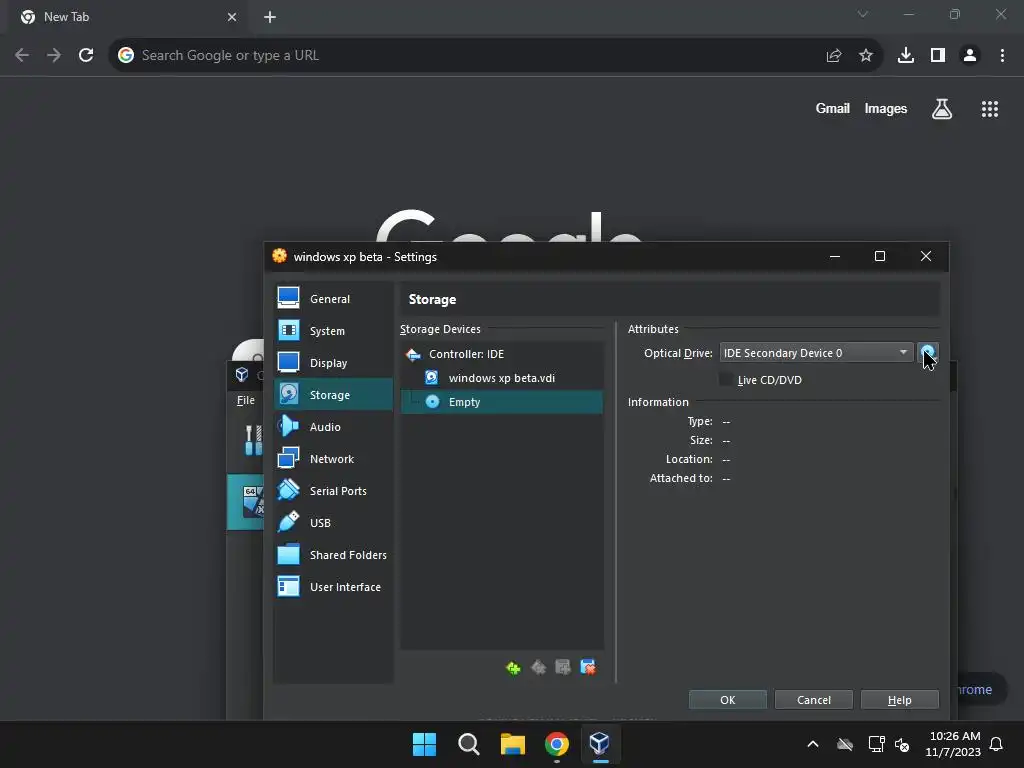Show hidden system tray icons
The image size is (1024, 768).
(813, 744)
